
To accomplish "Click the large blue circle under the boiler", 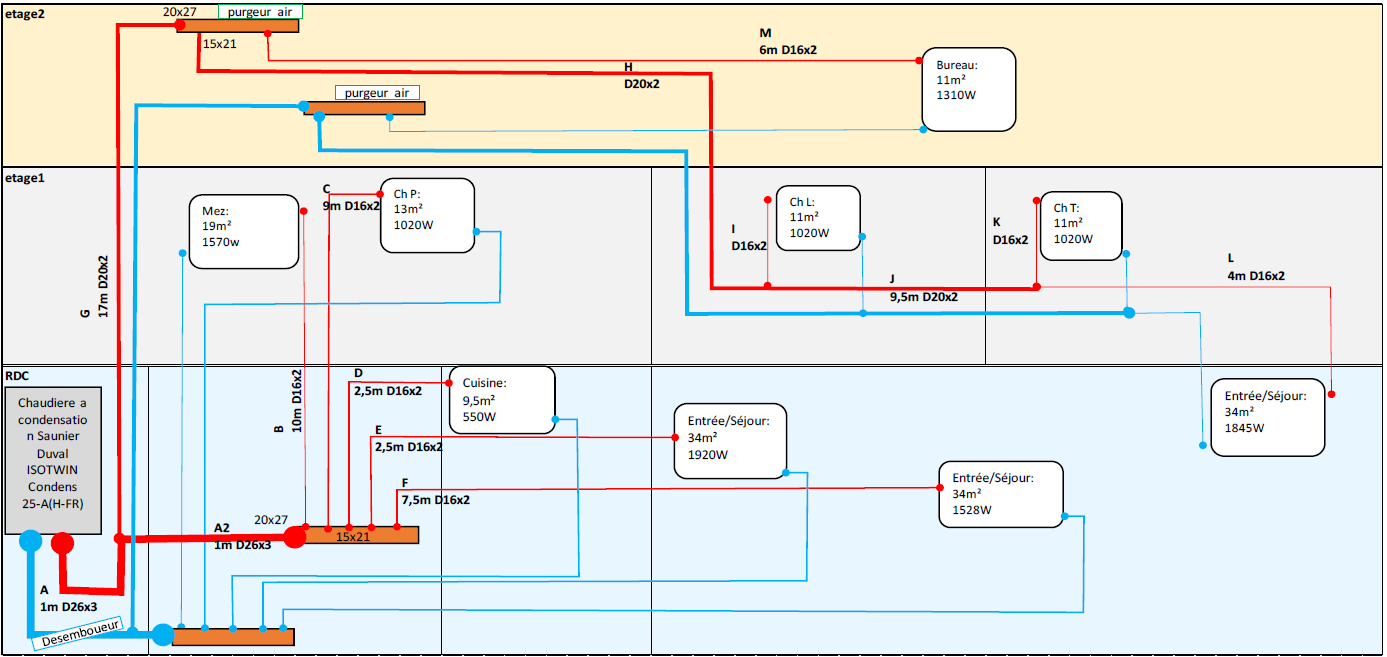I will pos(30,541).
